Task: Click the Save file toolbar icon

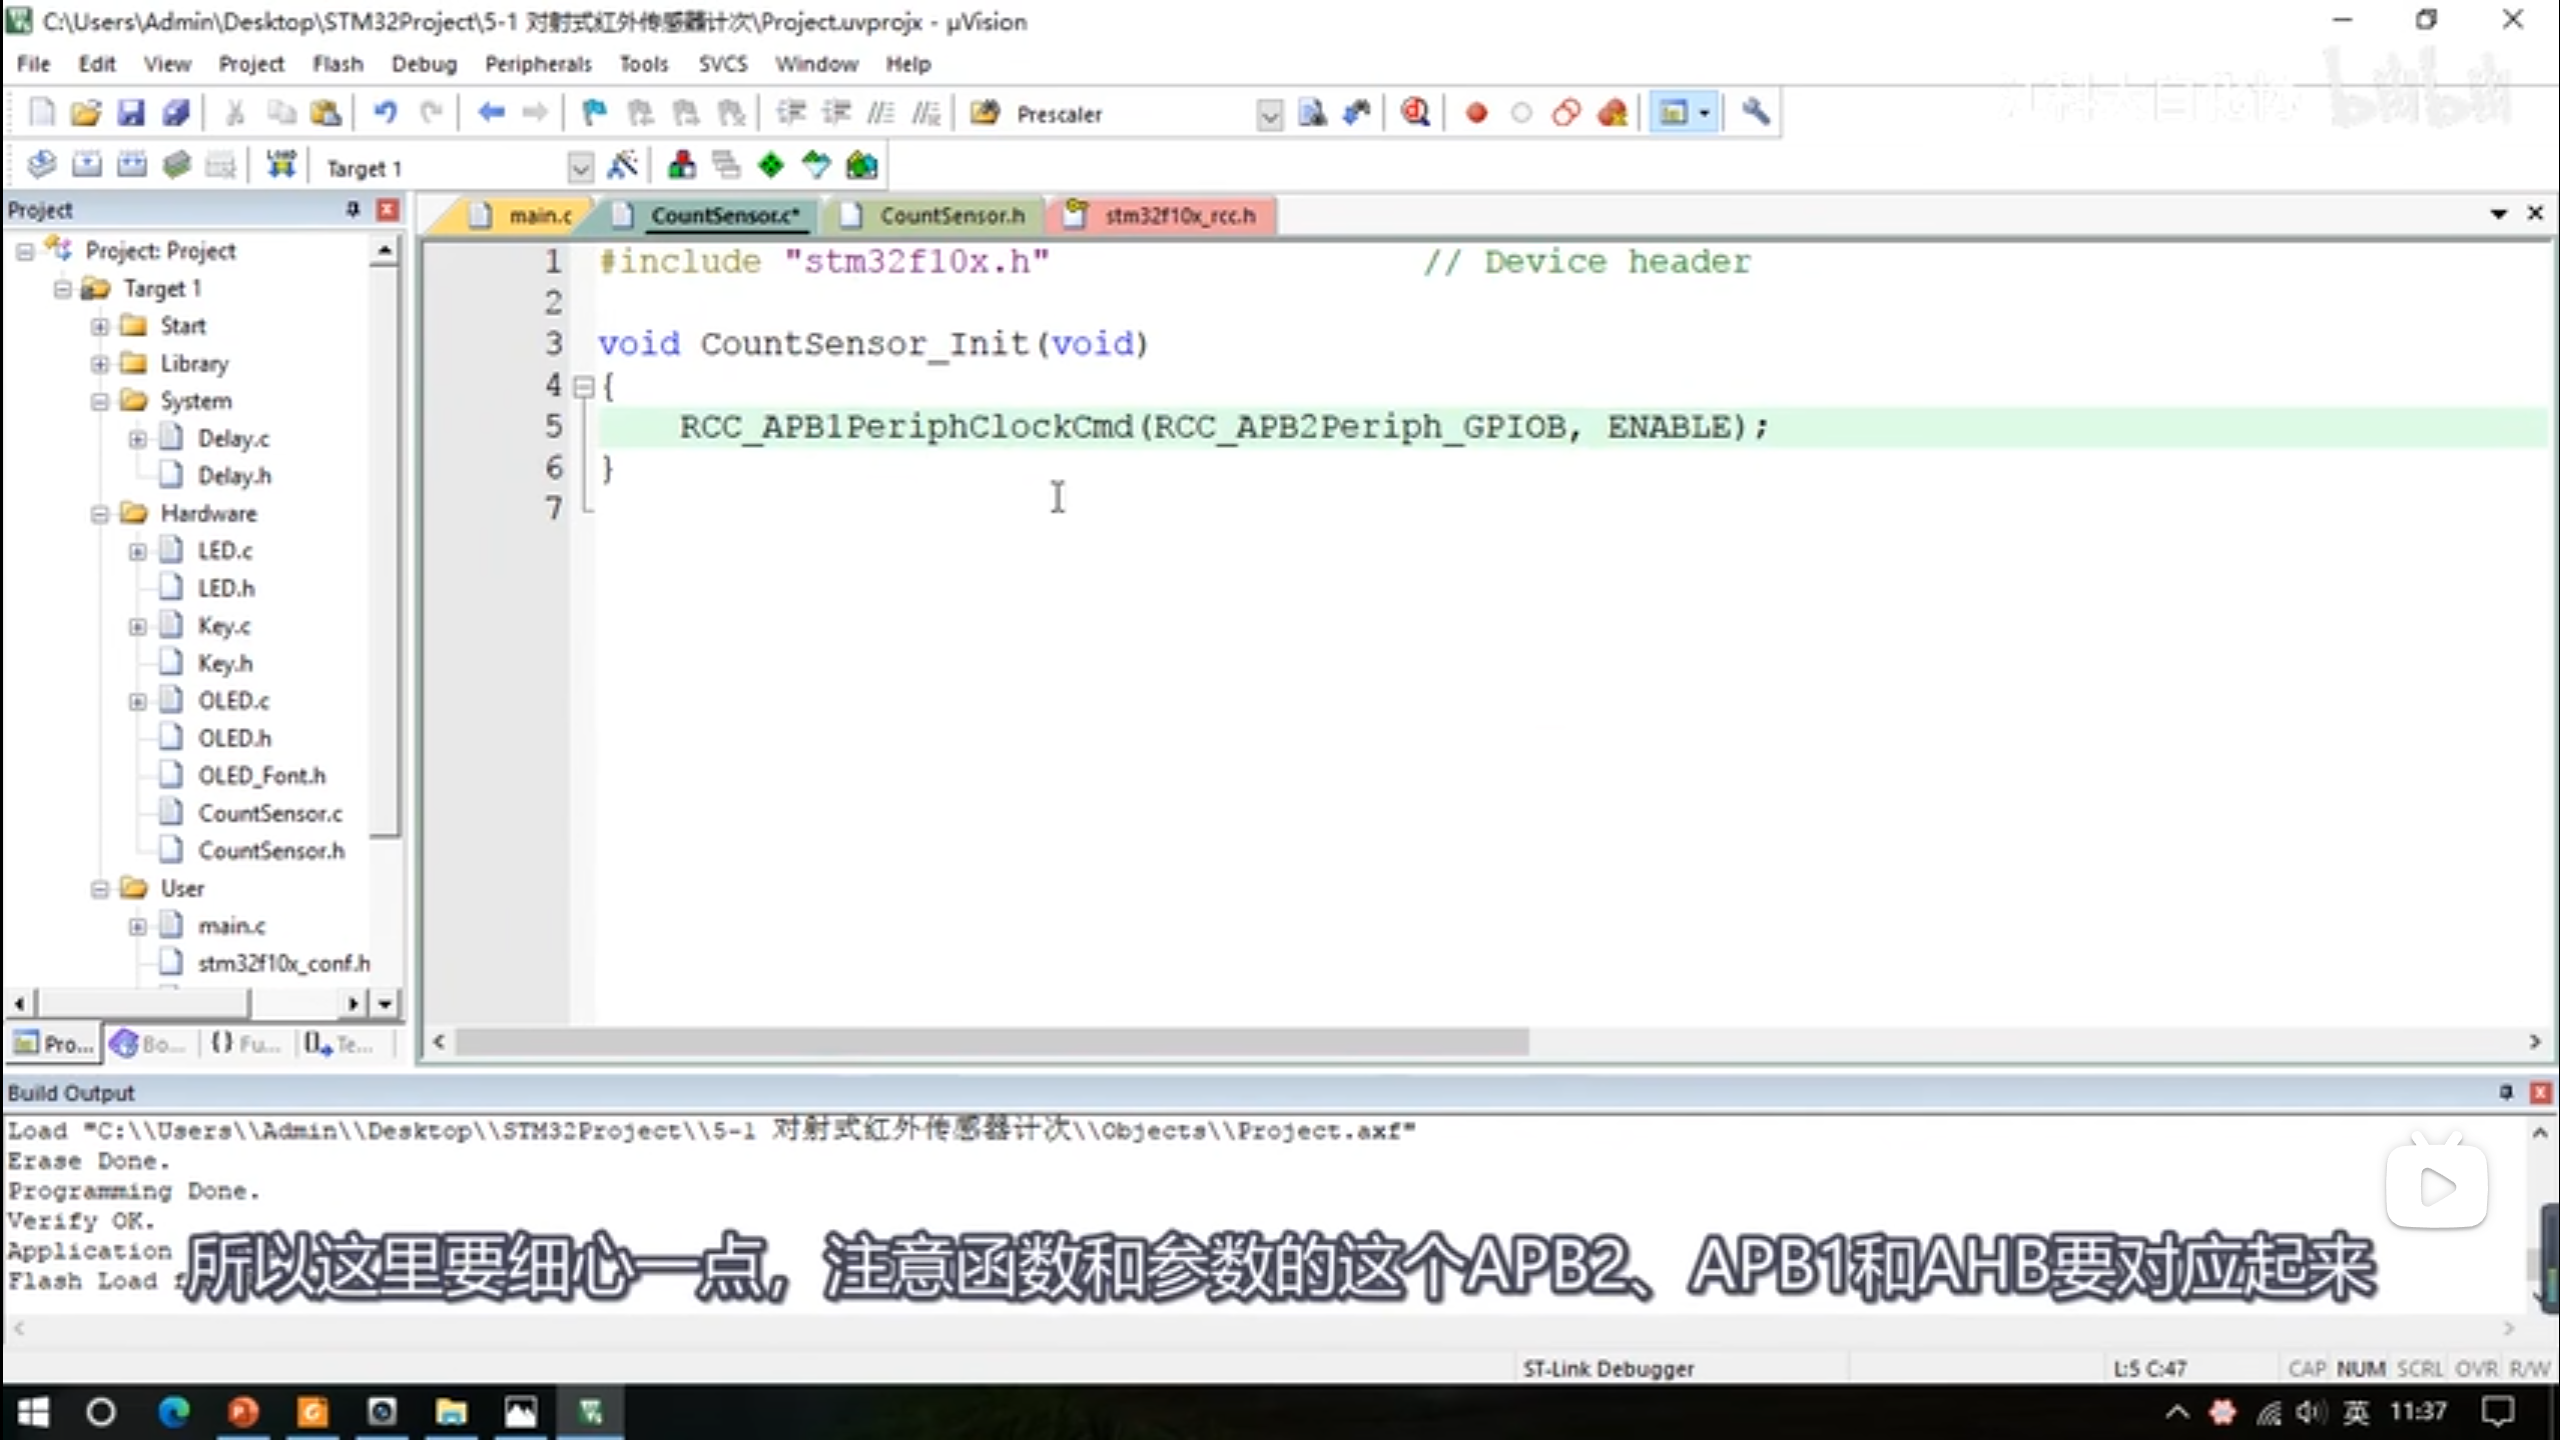Action: click(131, 113)
